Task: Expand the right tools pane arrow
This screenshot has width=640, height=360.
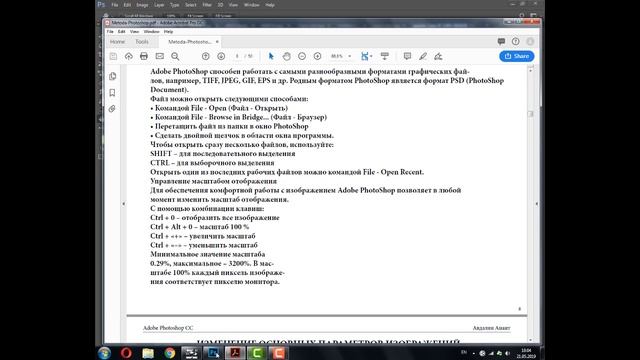Action: click(536, 204)
